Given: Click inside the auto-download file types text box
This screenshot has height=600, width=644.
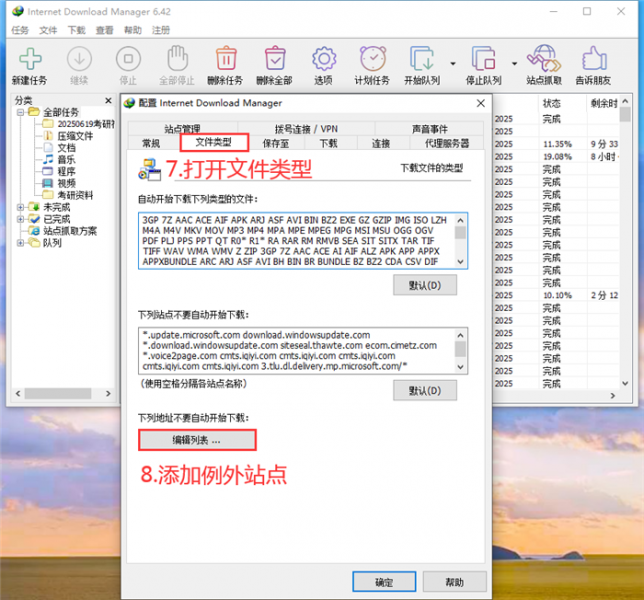Looking at the screenshot, I should point(295,240).
